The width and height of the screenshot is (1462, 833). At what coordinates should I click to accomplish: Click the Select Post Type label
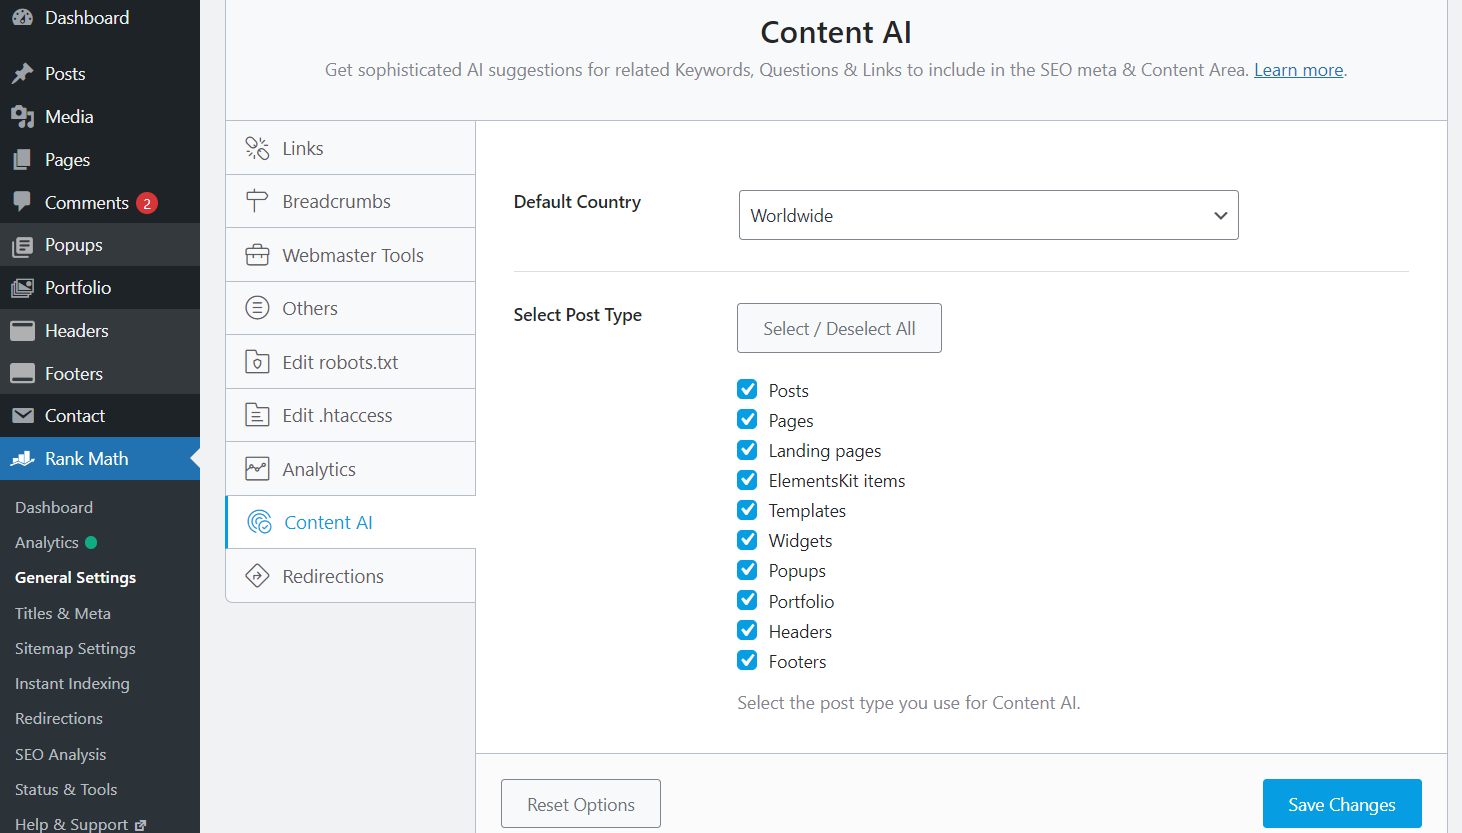pyautogui.click(x=578, y=315)
